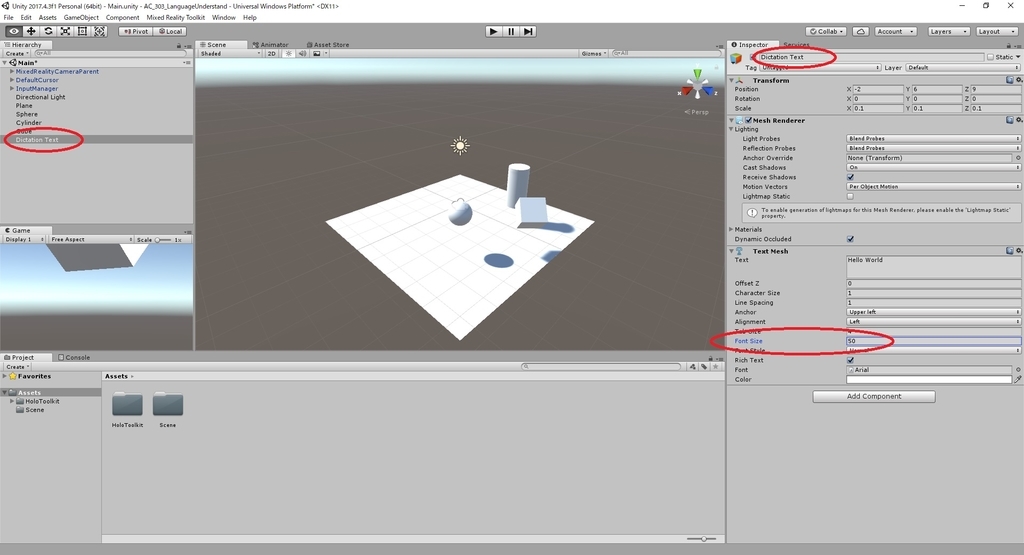Image resolution: width=1024 pixels, height=555 pixels.
Task: Open the HoloToolkit folder thumbnail
Action: click(127, 404)
